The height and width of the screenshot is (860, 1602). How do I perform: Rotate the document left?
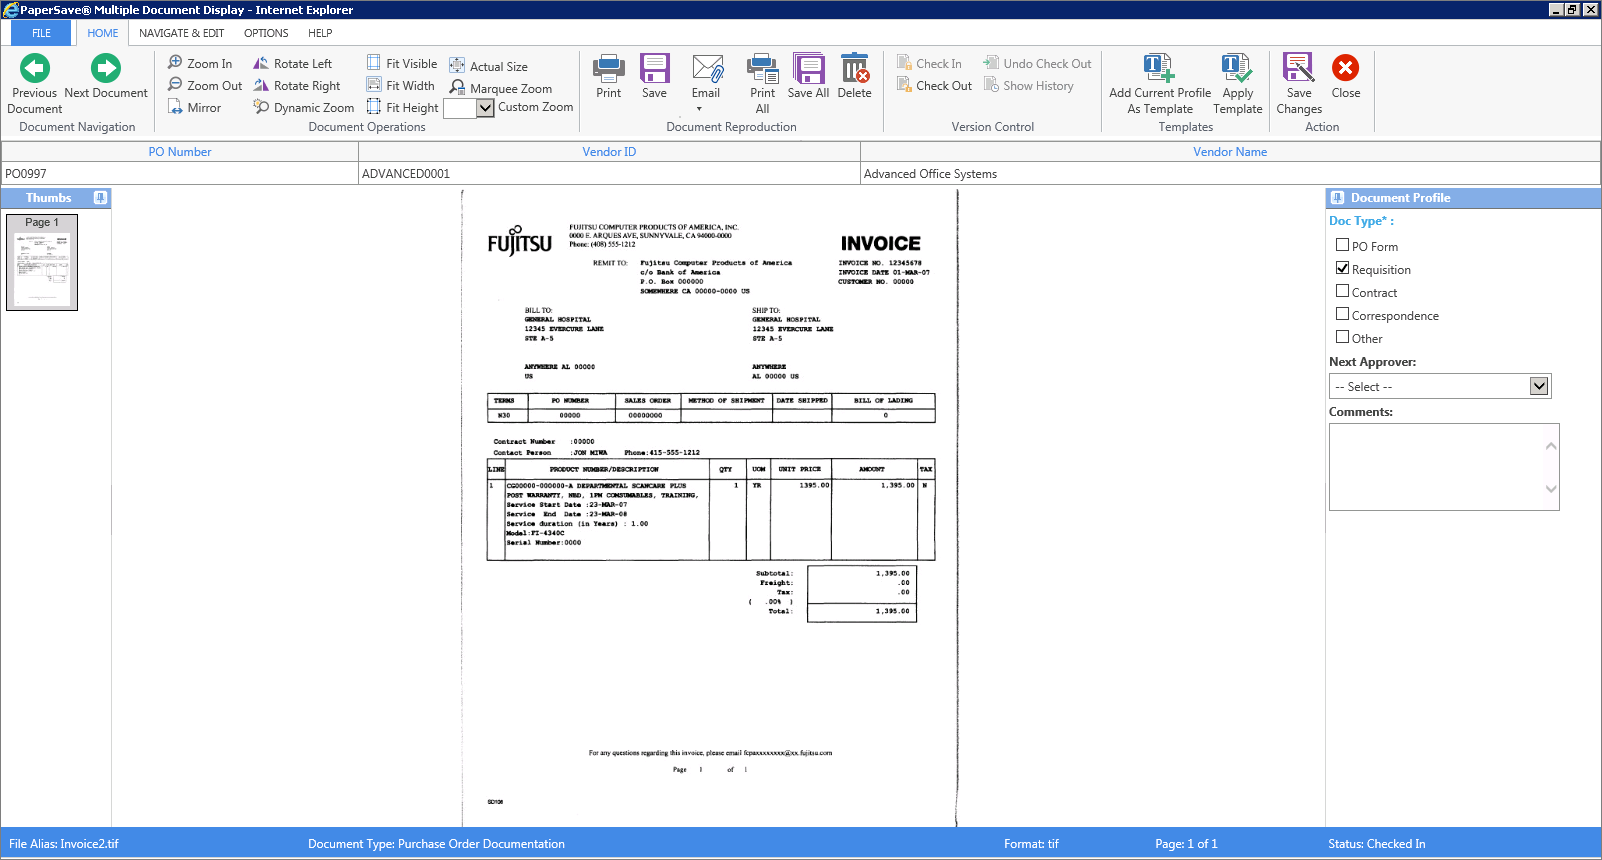tap(292, 63)
